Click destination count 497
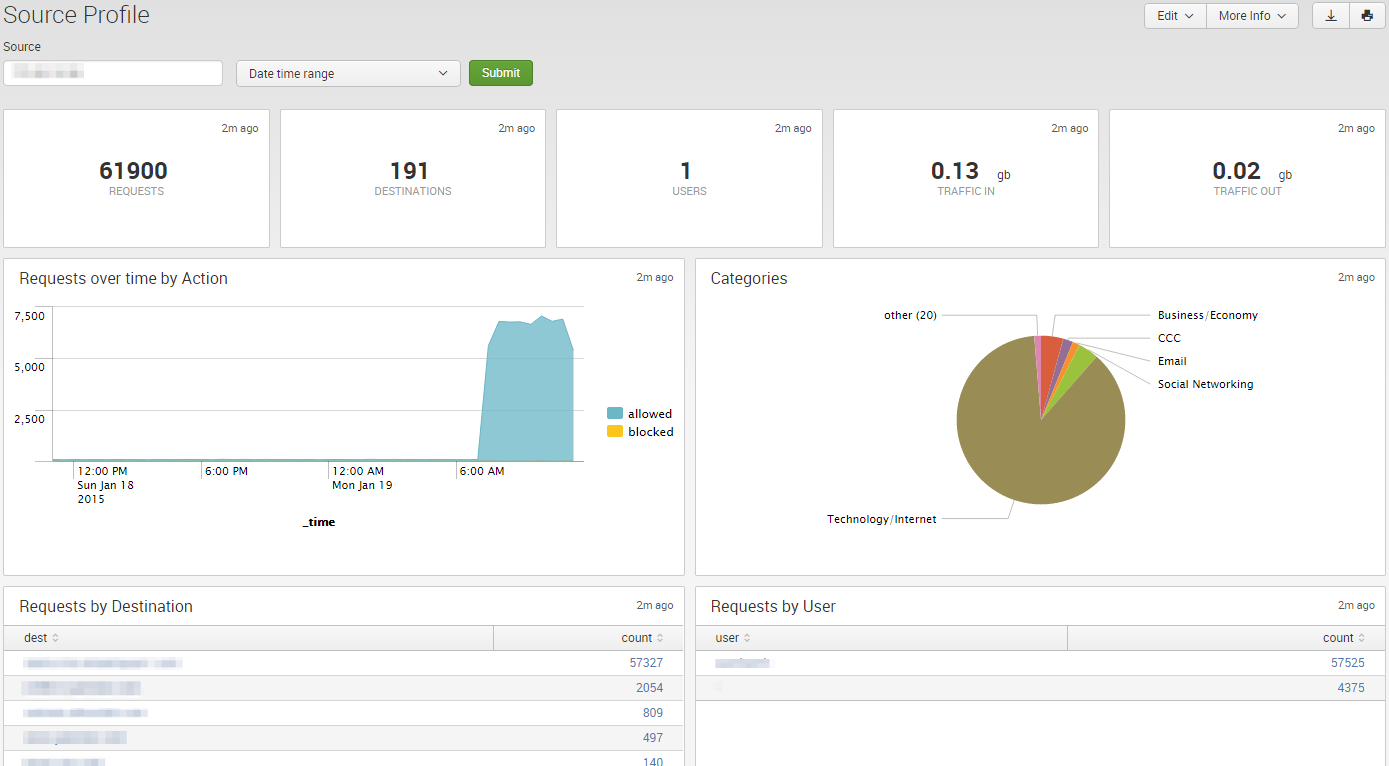Screen dimensions: 1389x766 pos(653,738)
